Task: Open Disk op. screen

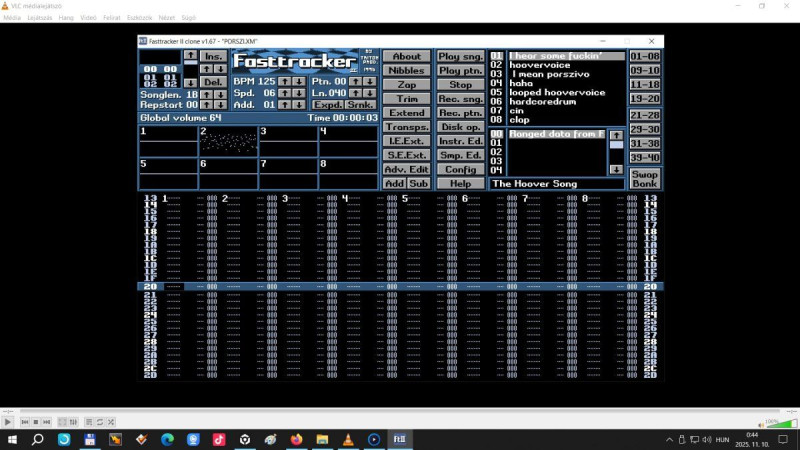Action: coord(460,127)
